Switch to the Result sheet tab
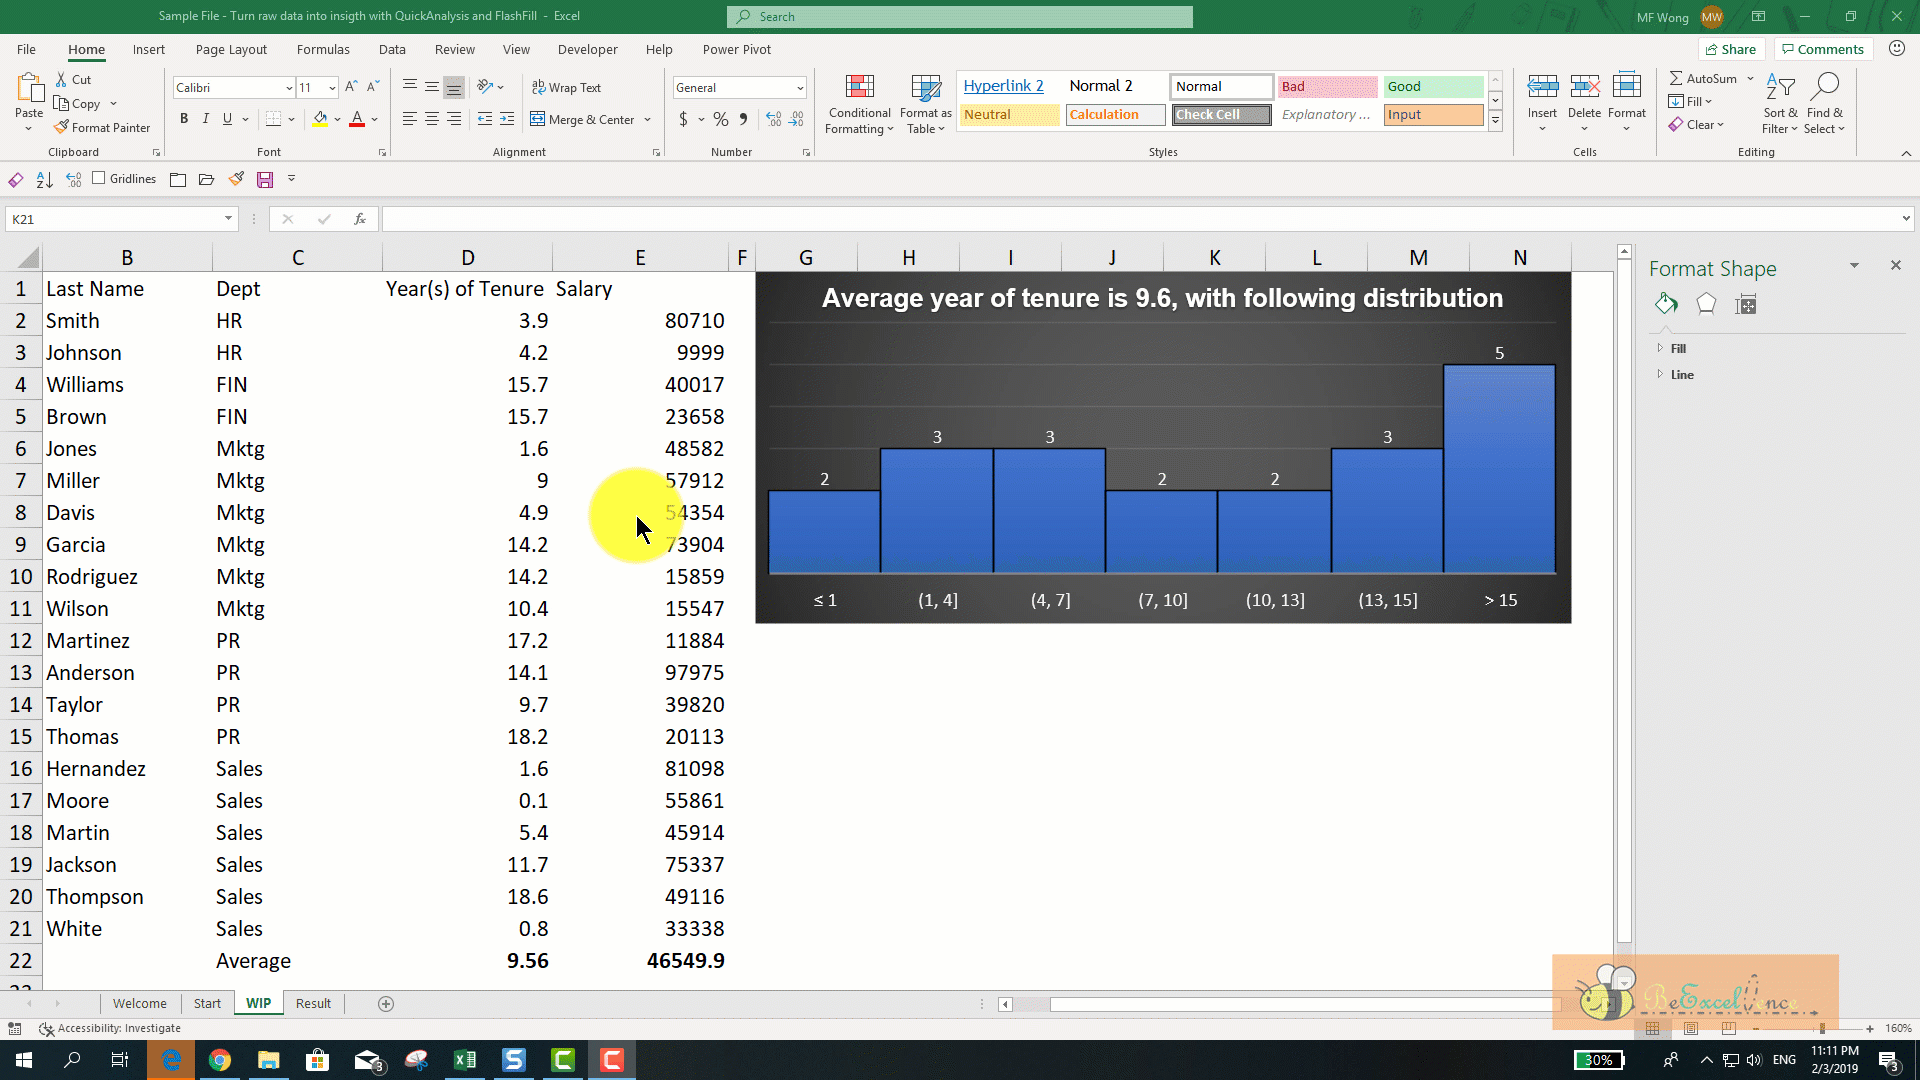1920x1080 pixels. pyautogui.click(x=313, y=1003)
